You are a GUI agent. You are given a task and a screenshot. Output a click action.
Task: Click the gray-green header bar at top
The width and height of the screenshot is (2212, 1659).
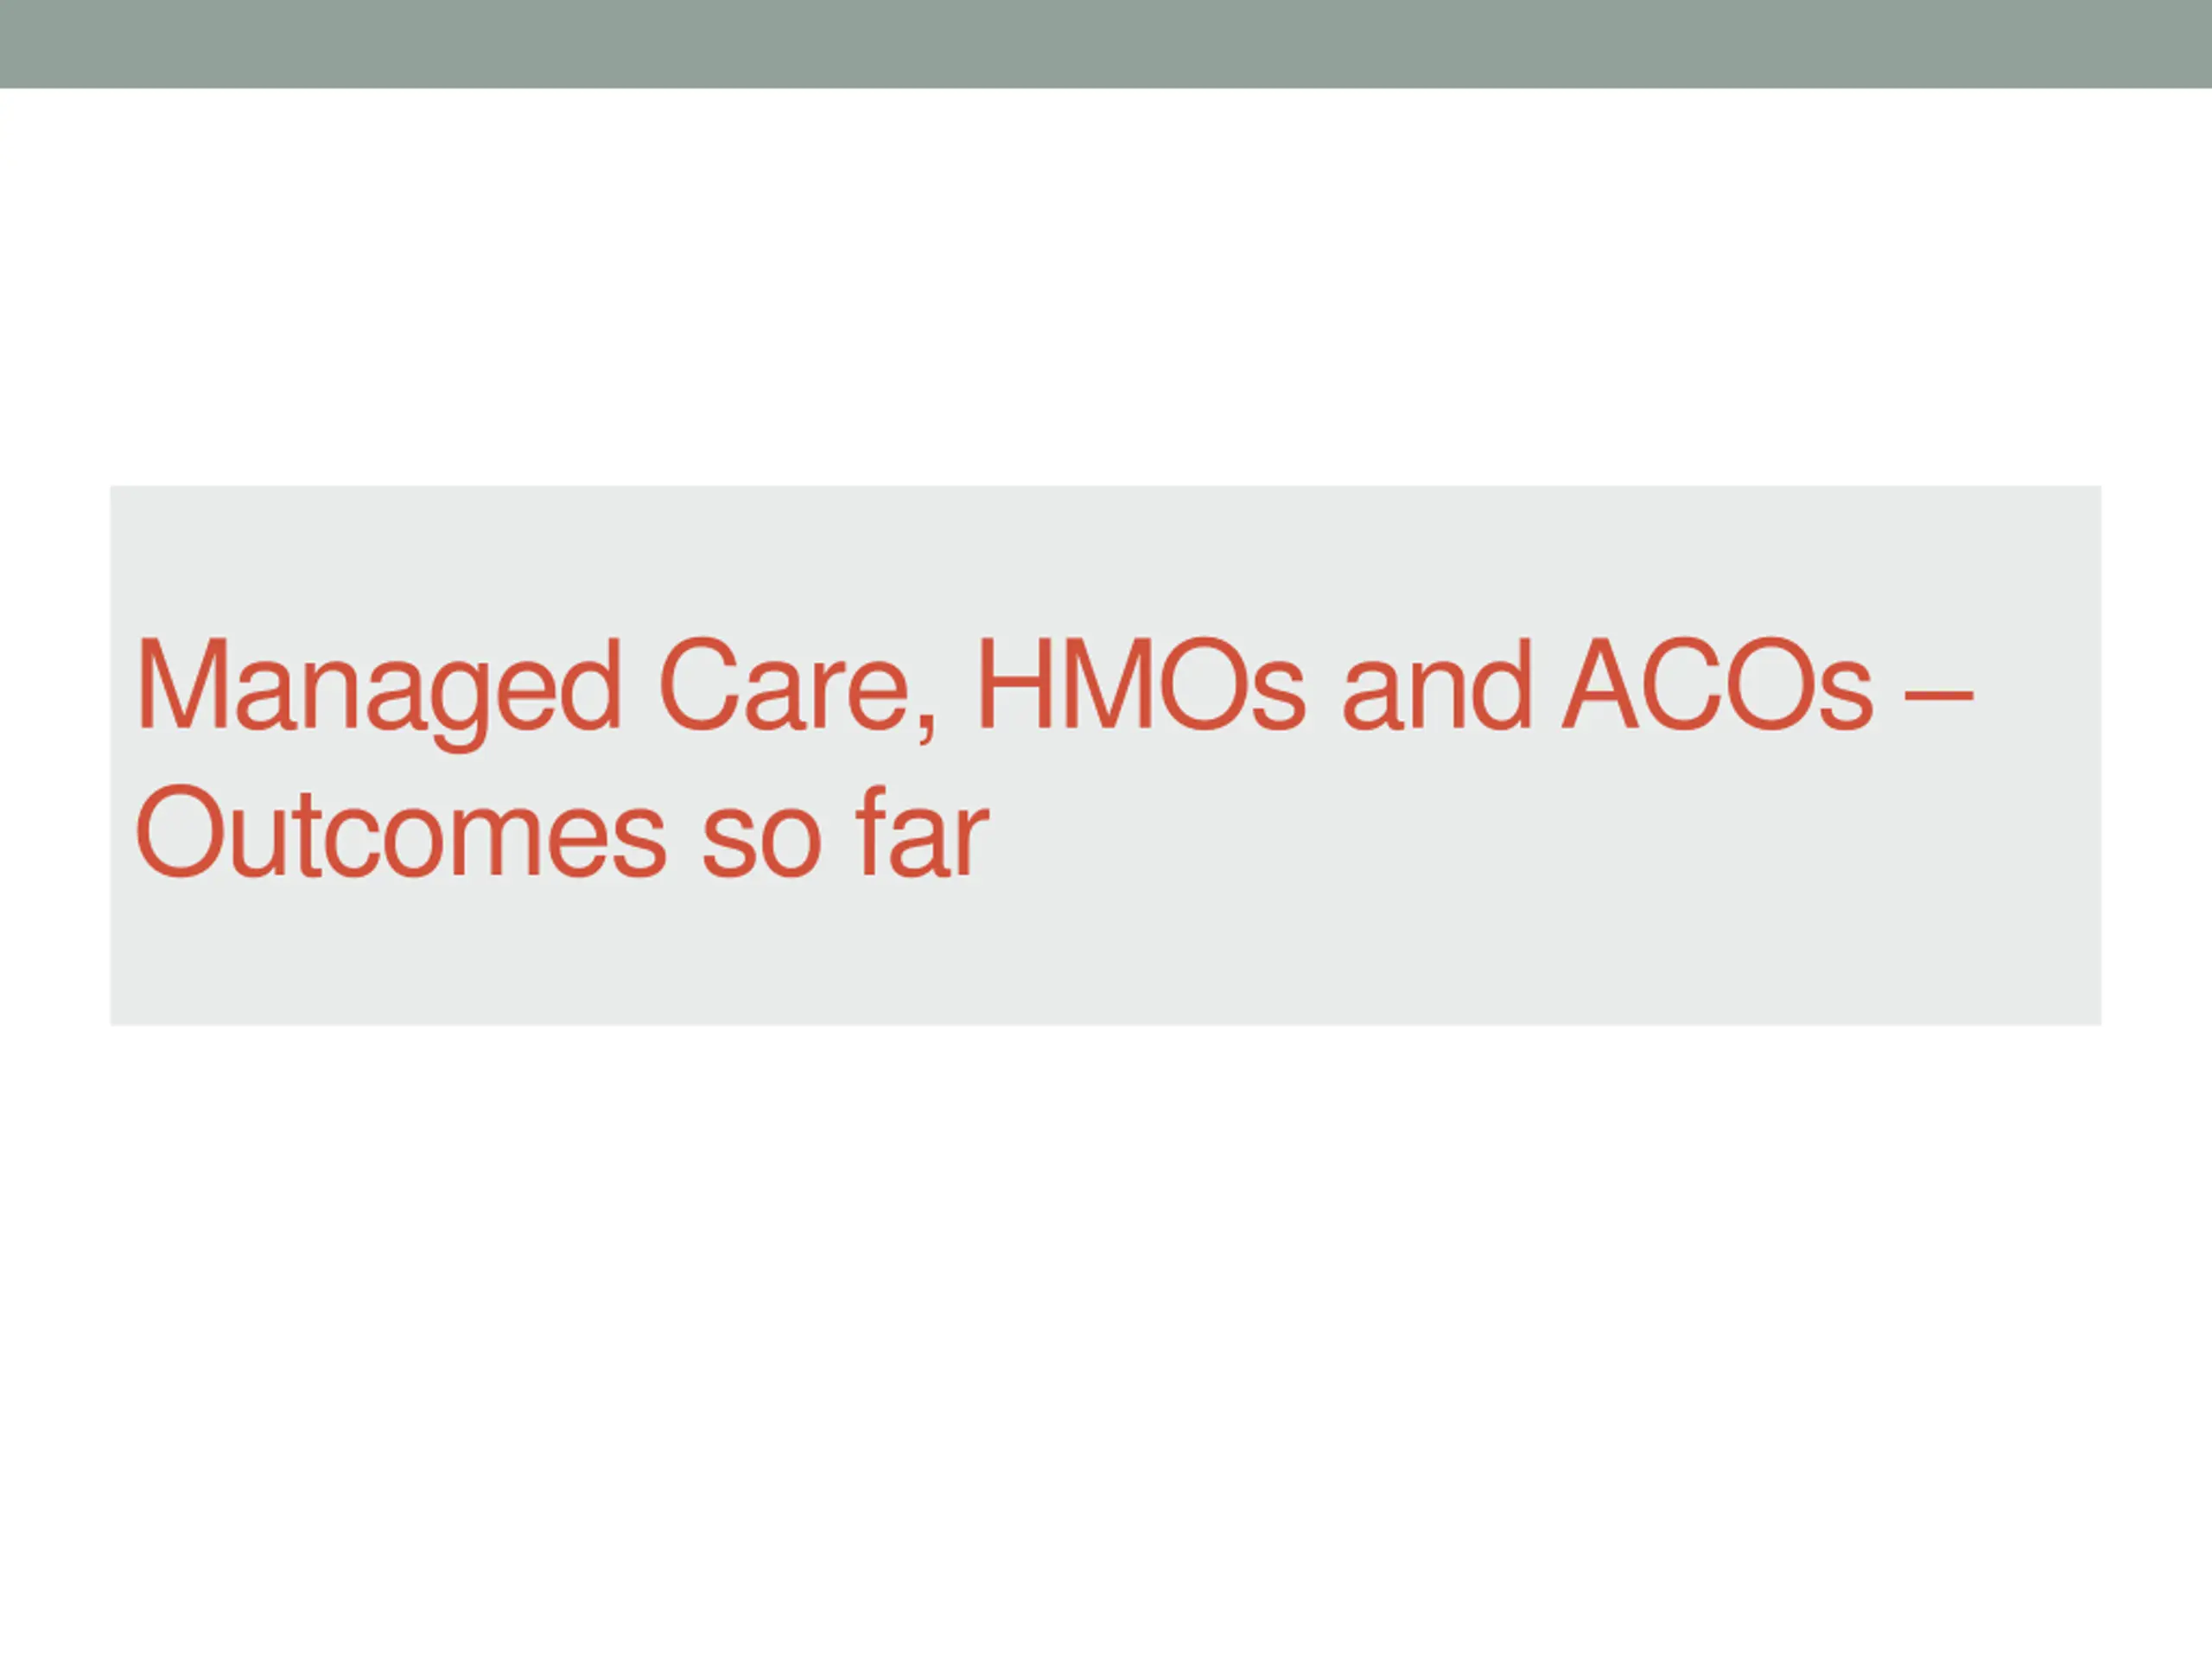point(1106,44)
